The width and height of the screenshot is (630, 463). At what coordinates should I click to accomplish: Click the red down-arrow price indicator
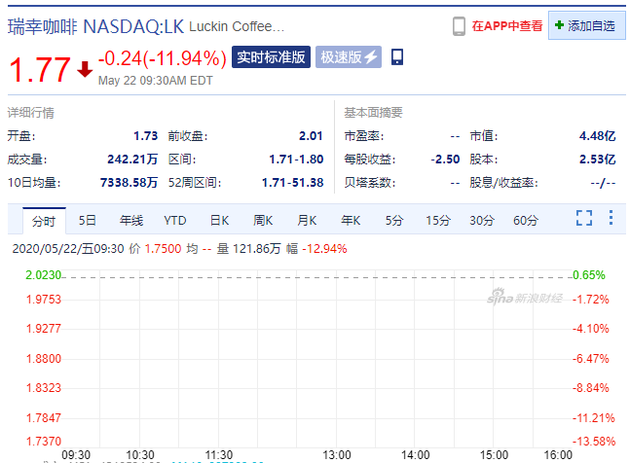(x=85, y=70)
